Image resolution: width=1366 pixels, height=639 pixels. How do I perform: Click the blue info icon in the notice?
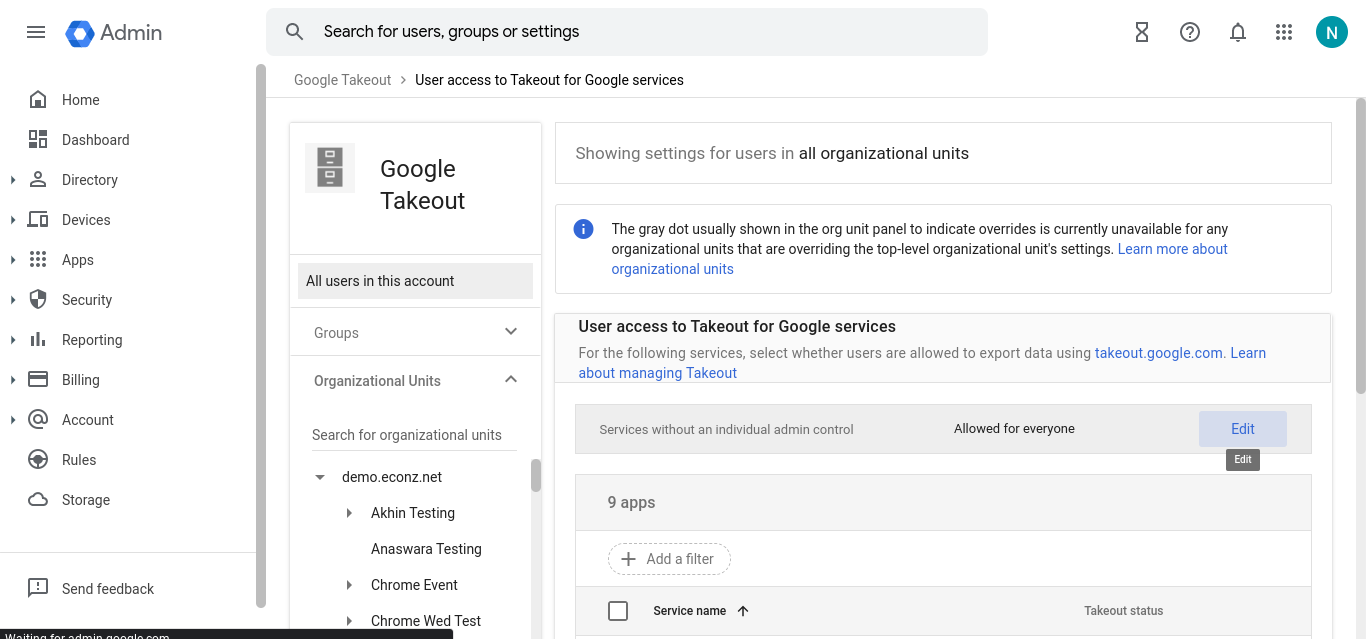point(583,229)
